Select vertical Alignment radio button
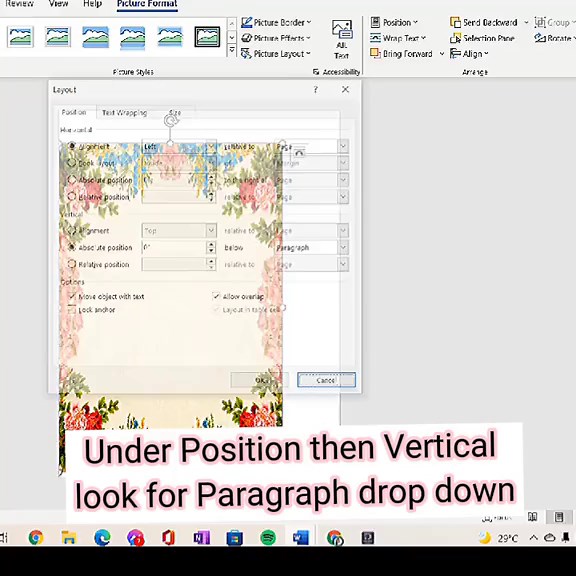 [72, 231]
